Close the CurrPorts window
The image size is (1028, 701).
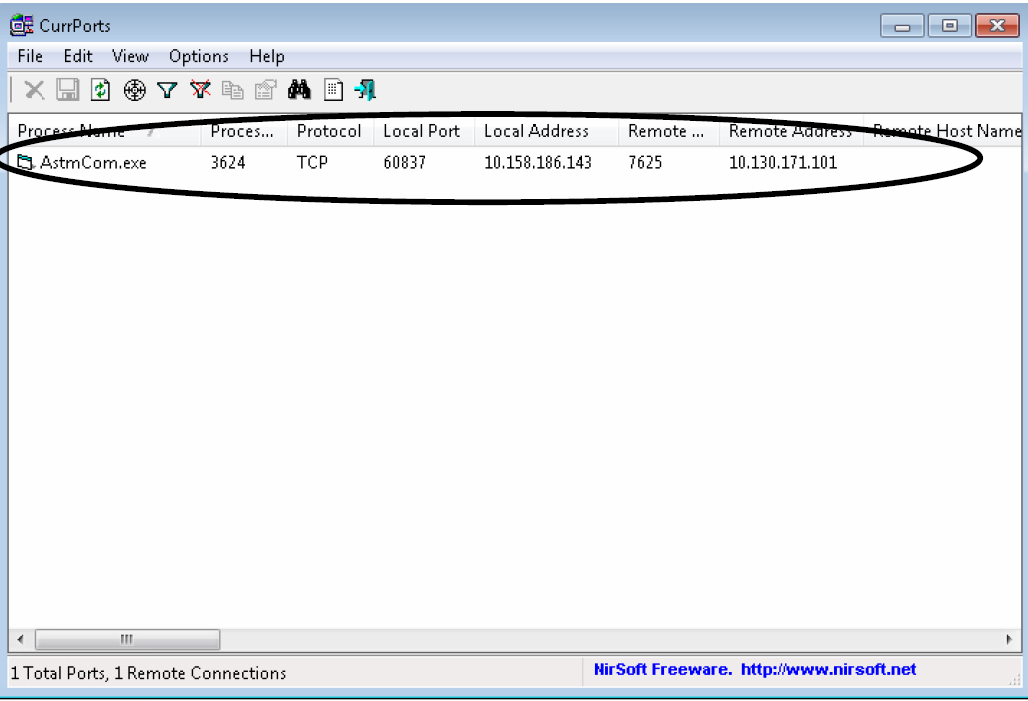(x=997, y=26)
